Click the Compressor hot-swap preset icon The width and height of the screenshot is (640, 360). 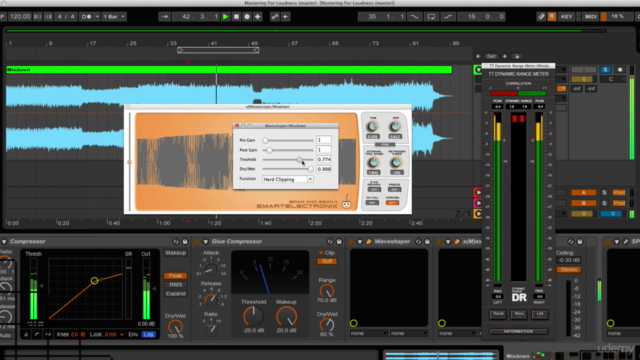click(x=176, y=242)
